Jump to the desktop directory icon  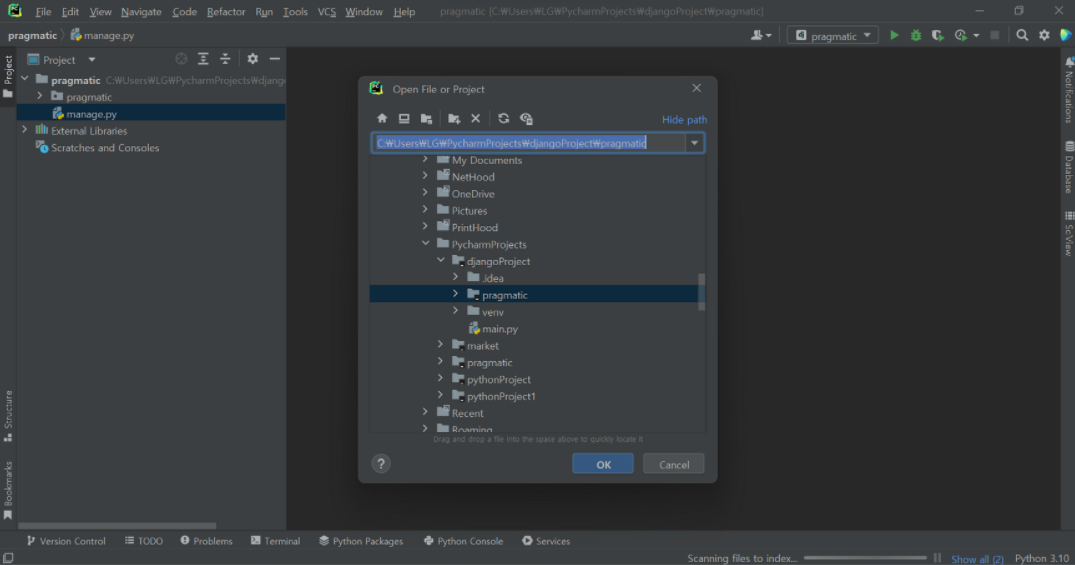tap(404, 119)
